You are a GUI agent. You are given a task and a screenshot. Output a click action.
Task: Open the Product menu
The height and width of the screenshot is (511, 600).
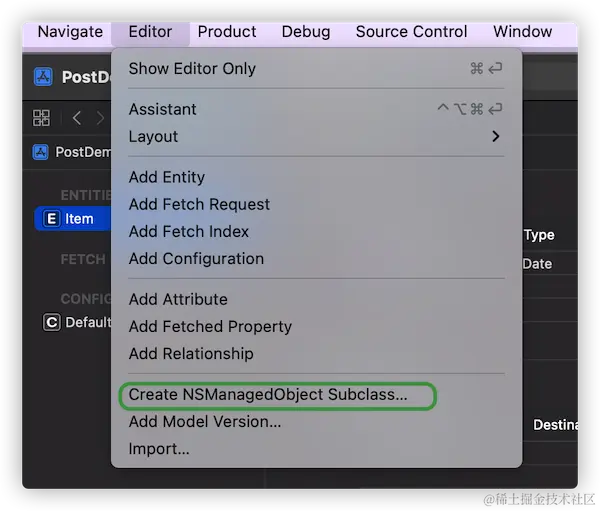click(227, 32)
